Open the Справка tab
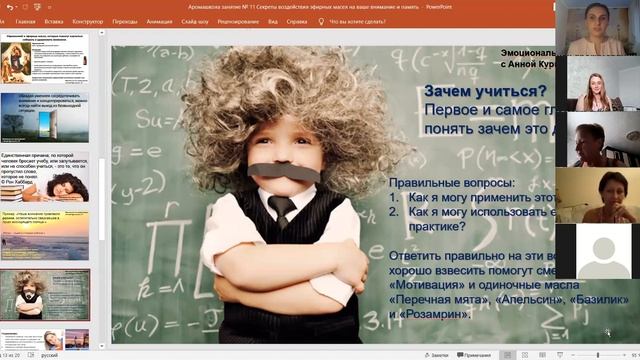The height and width of the screenshot is (360, 640). click(x=297, y=22)
